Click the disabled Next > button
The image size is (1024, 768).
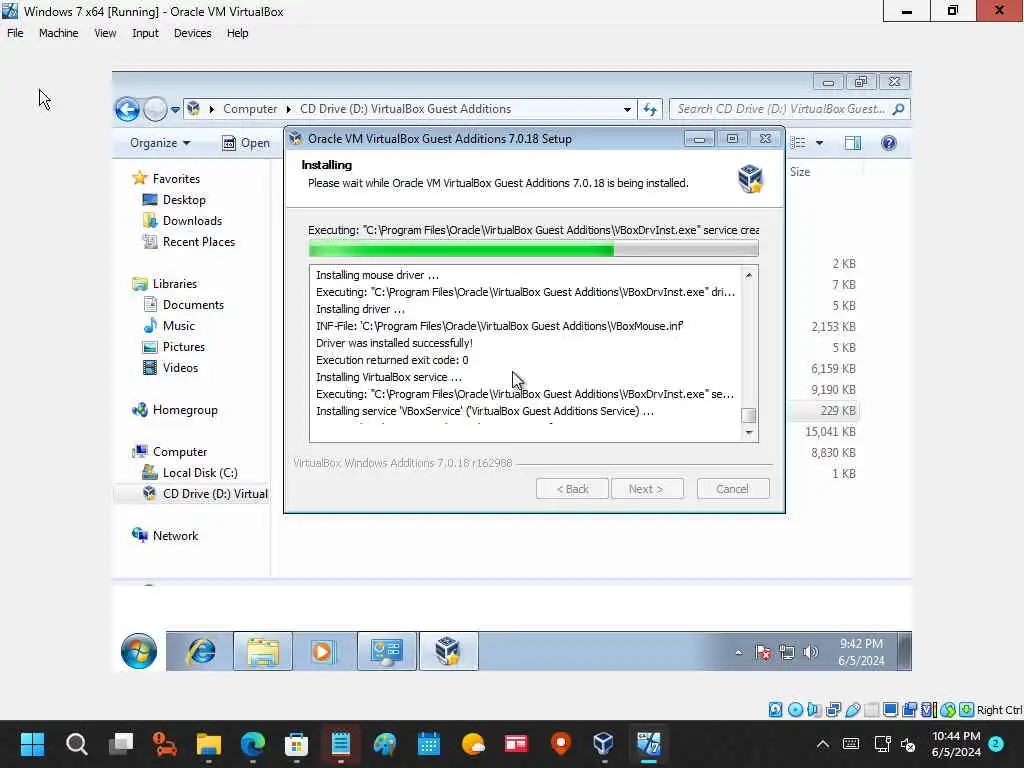(647, 488)
